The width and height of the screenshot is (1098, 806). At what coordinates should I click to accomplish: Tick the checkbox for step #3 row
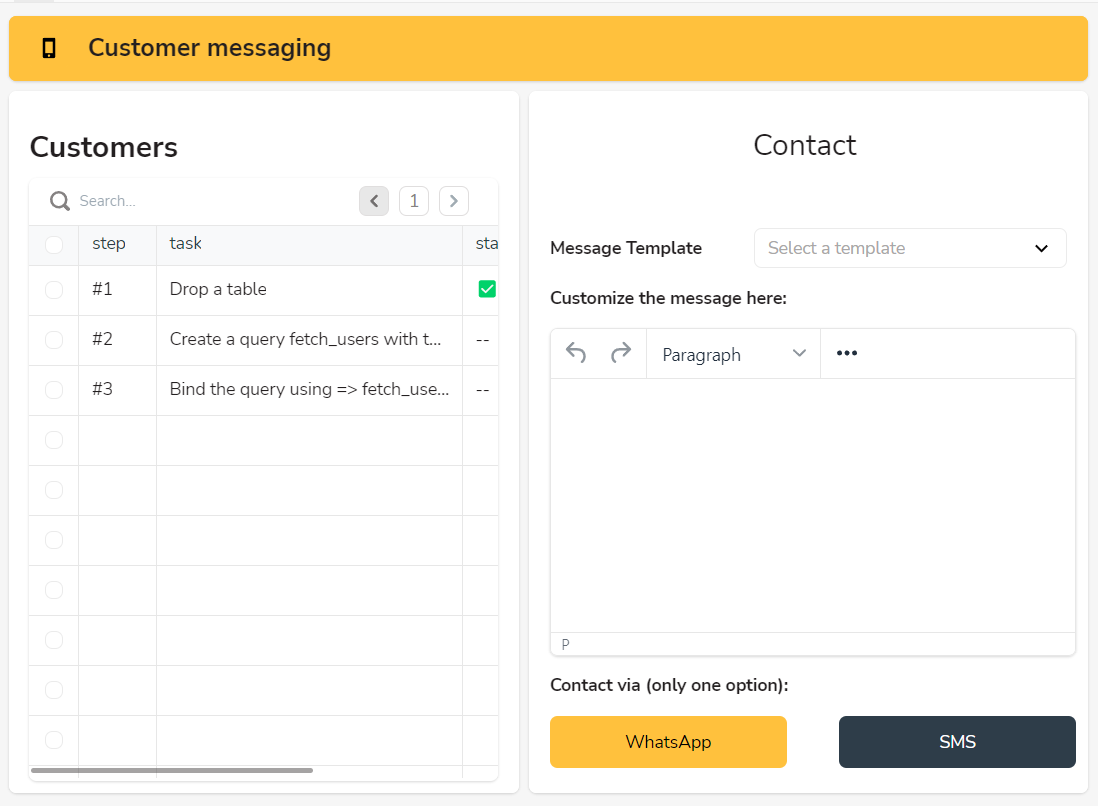pyautogui.click(x=54, y=390)
